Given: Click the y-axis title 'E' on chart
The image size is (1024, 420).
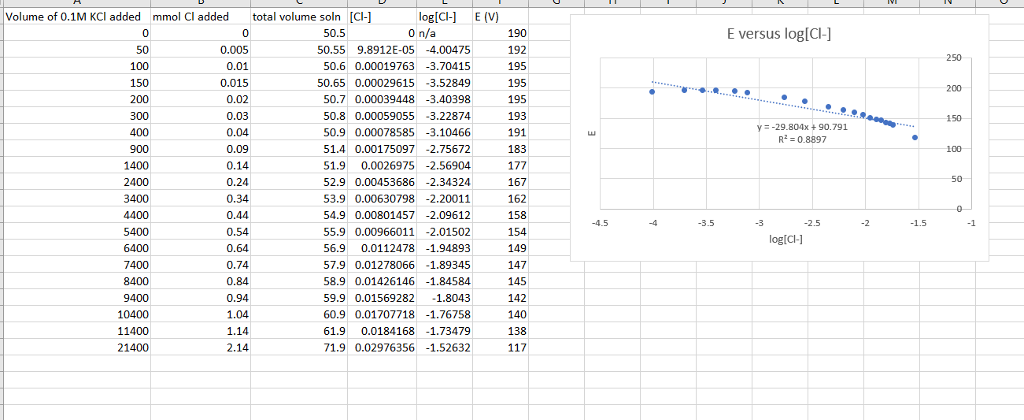Looking at the screenshot, I should pos(592,134).
